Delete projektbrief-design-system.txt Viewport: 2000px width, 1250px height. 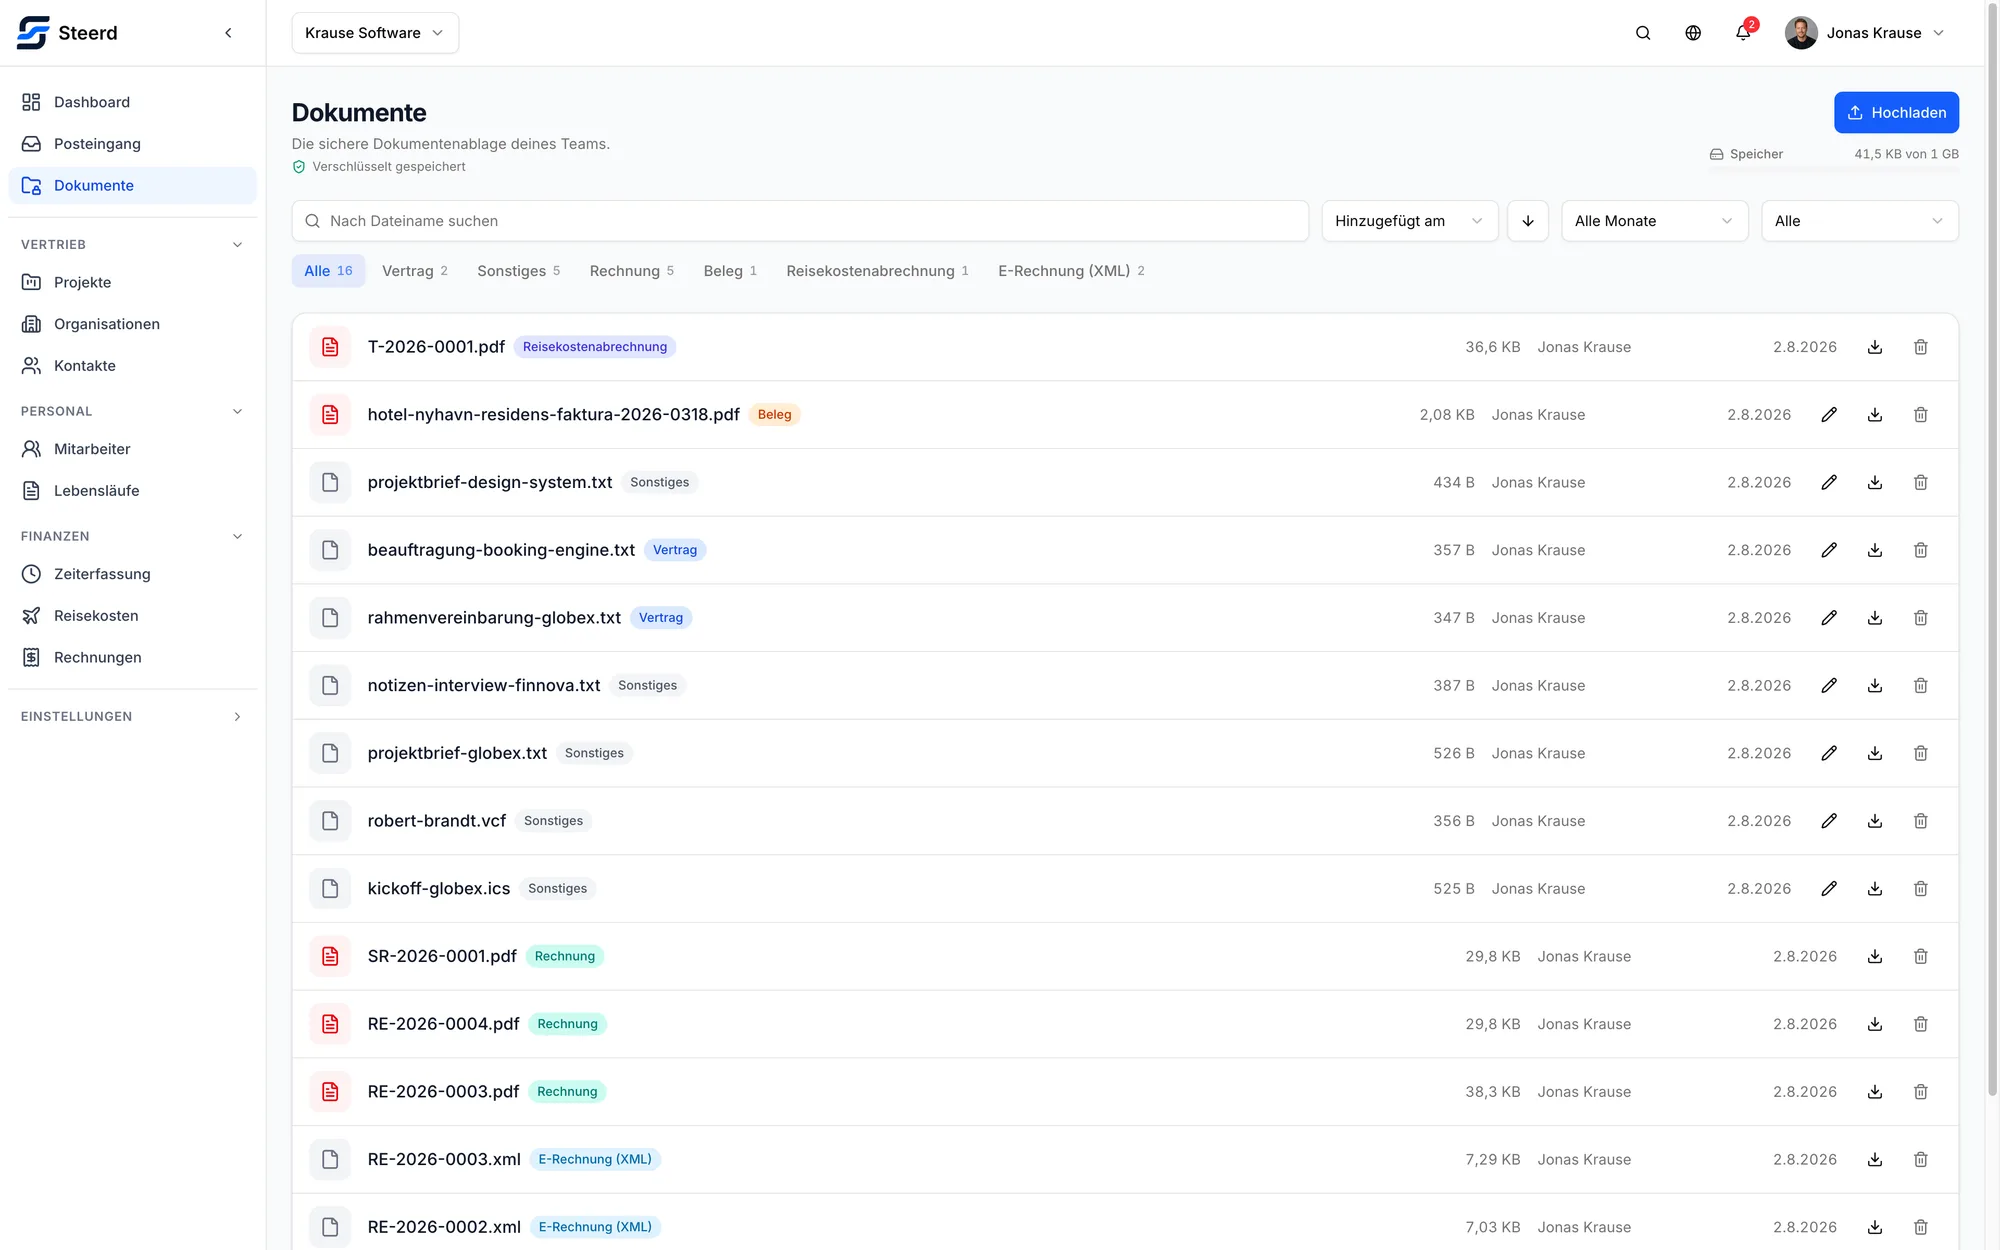point(1921,482)
